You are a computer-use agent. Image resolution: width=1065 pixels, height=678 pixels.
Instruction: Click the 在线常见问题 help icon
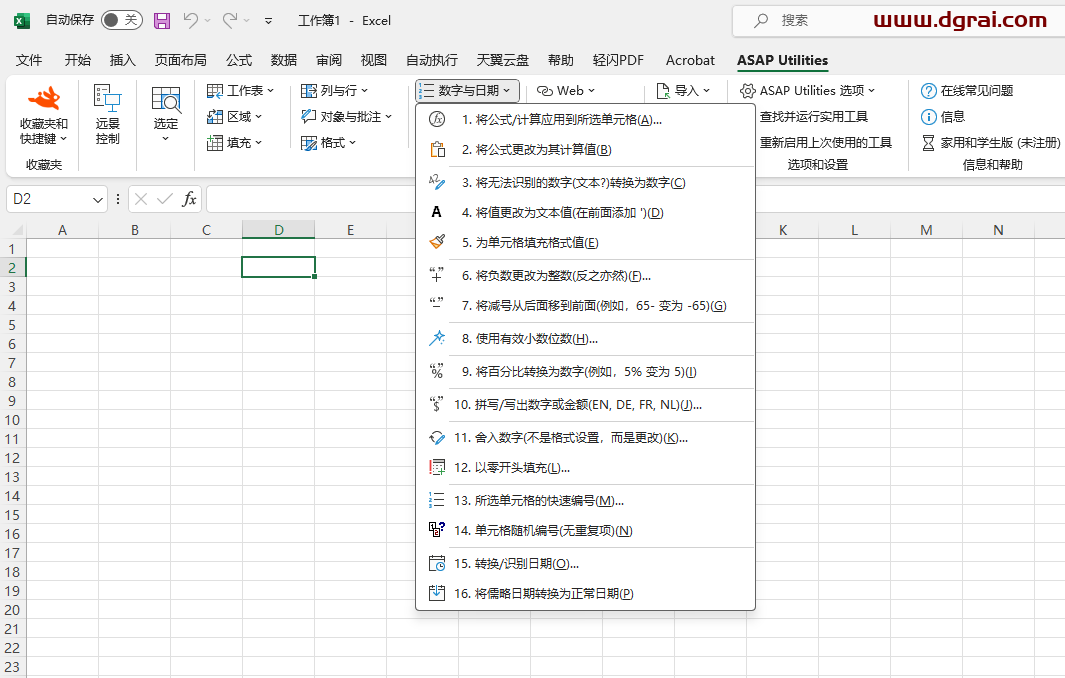(929, 91)
